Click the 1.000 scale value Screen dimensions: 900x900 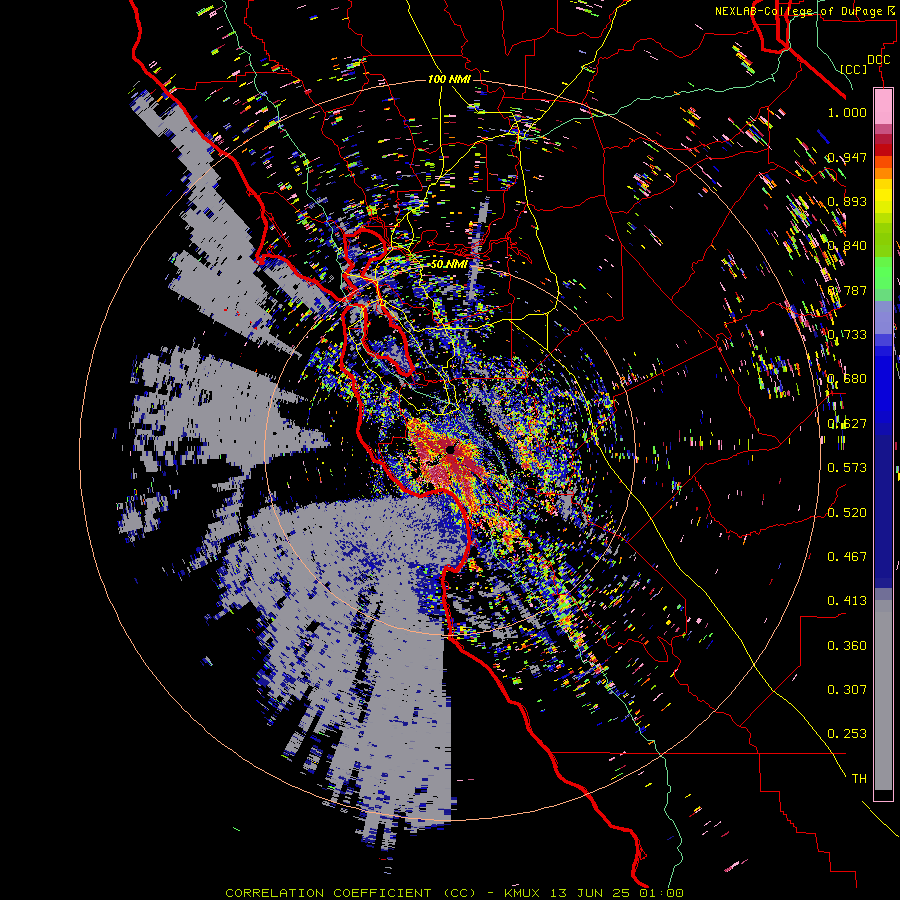click(847, 112)
